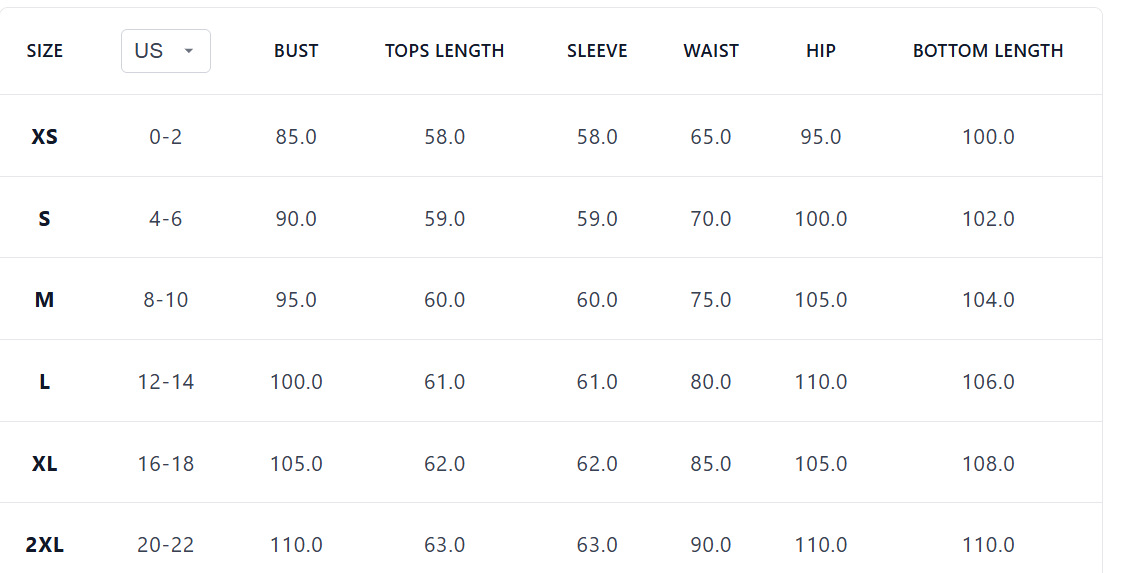1134x573 pixels.
Task: Select the 8-10 US size cell
Action: pos(166,300)
